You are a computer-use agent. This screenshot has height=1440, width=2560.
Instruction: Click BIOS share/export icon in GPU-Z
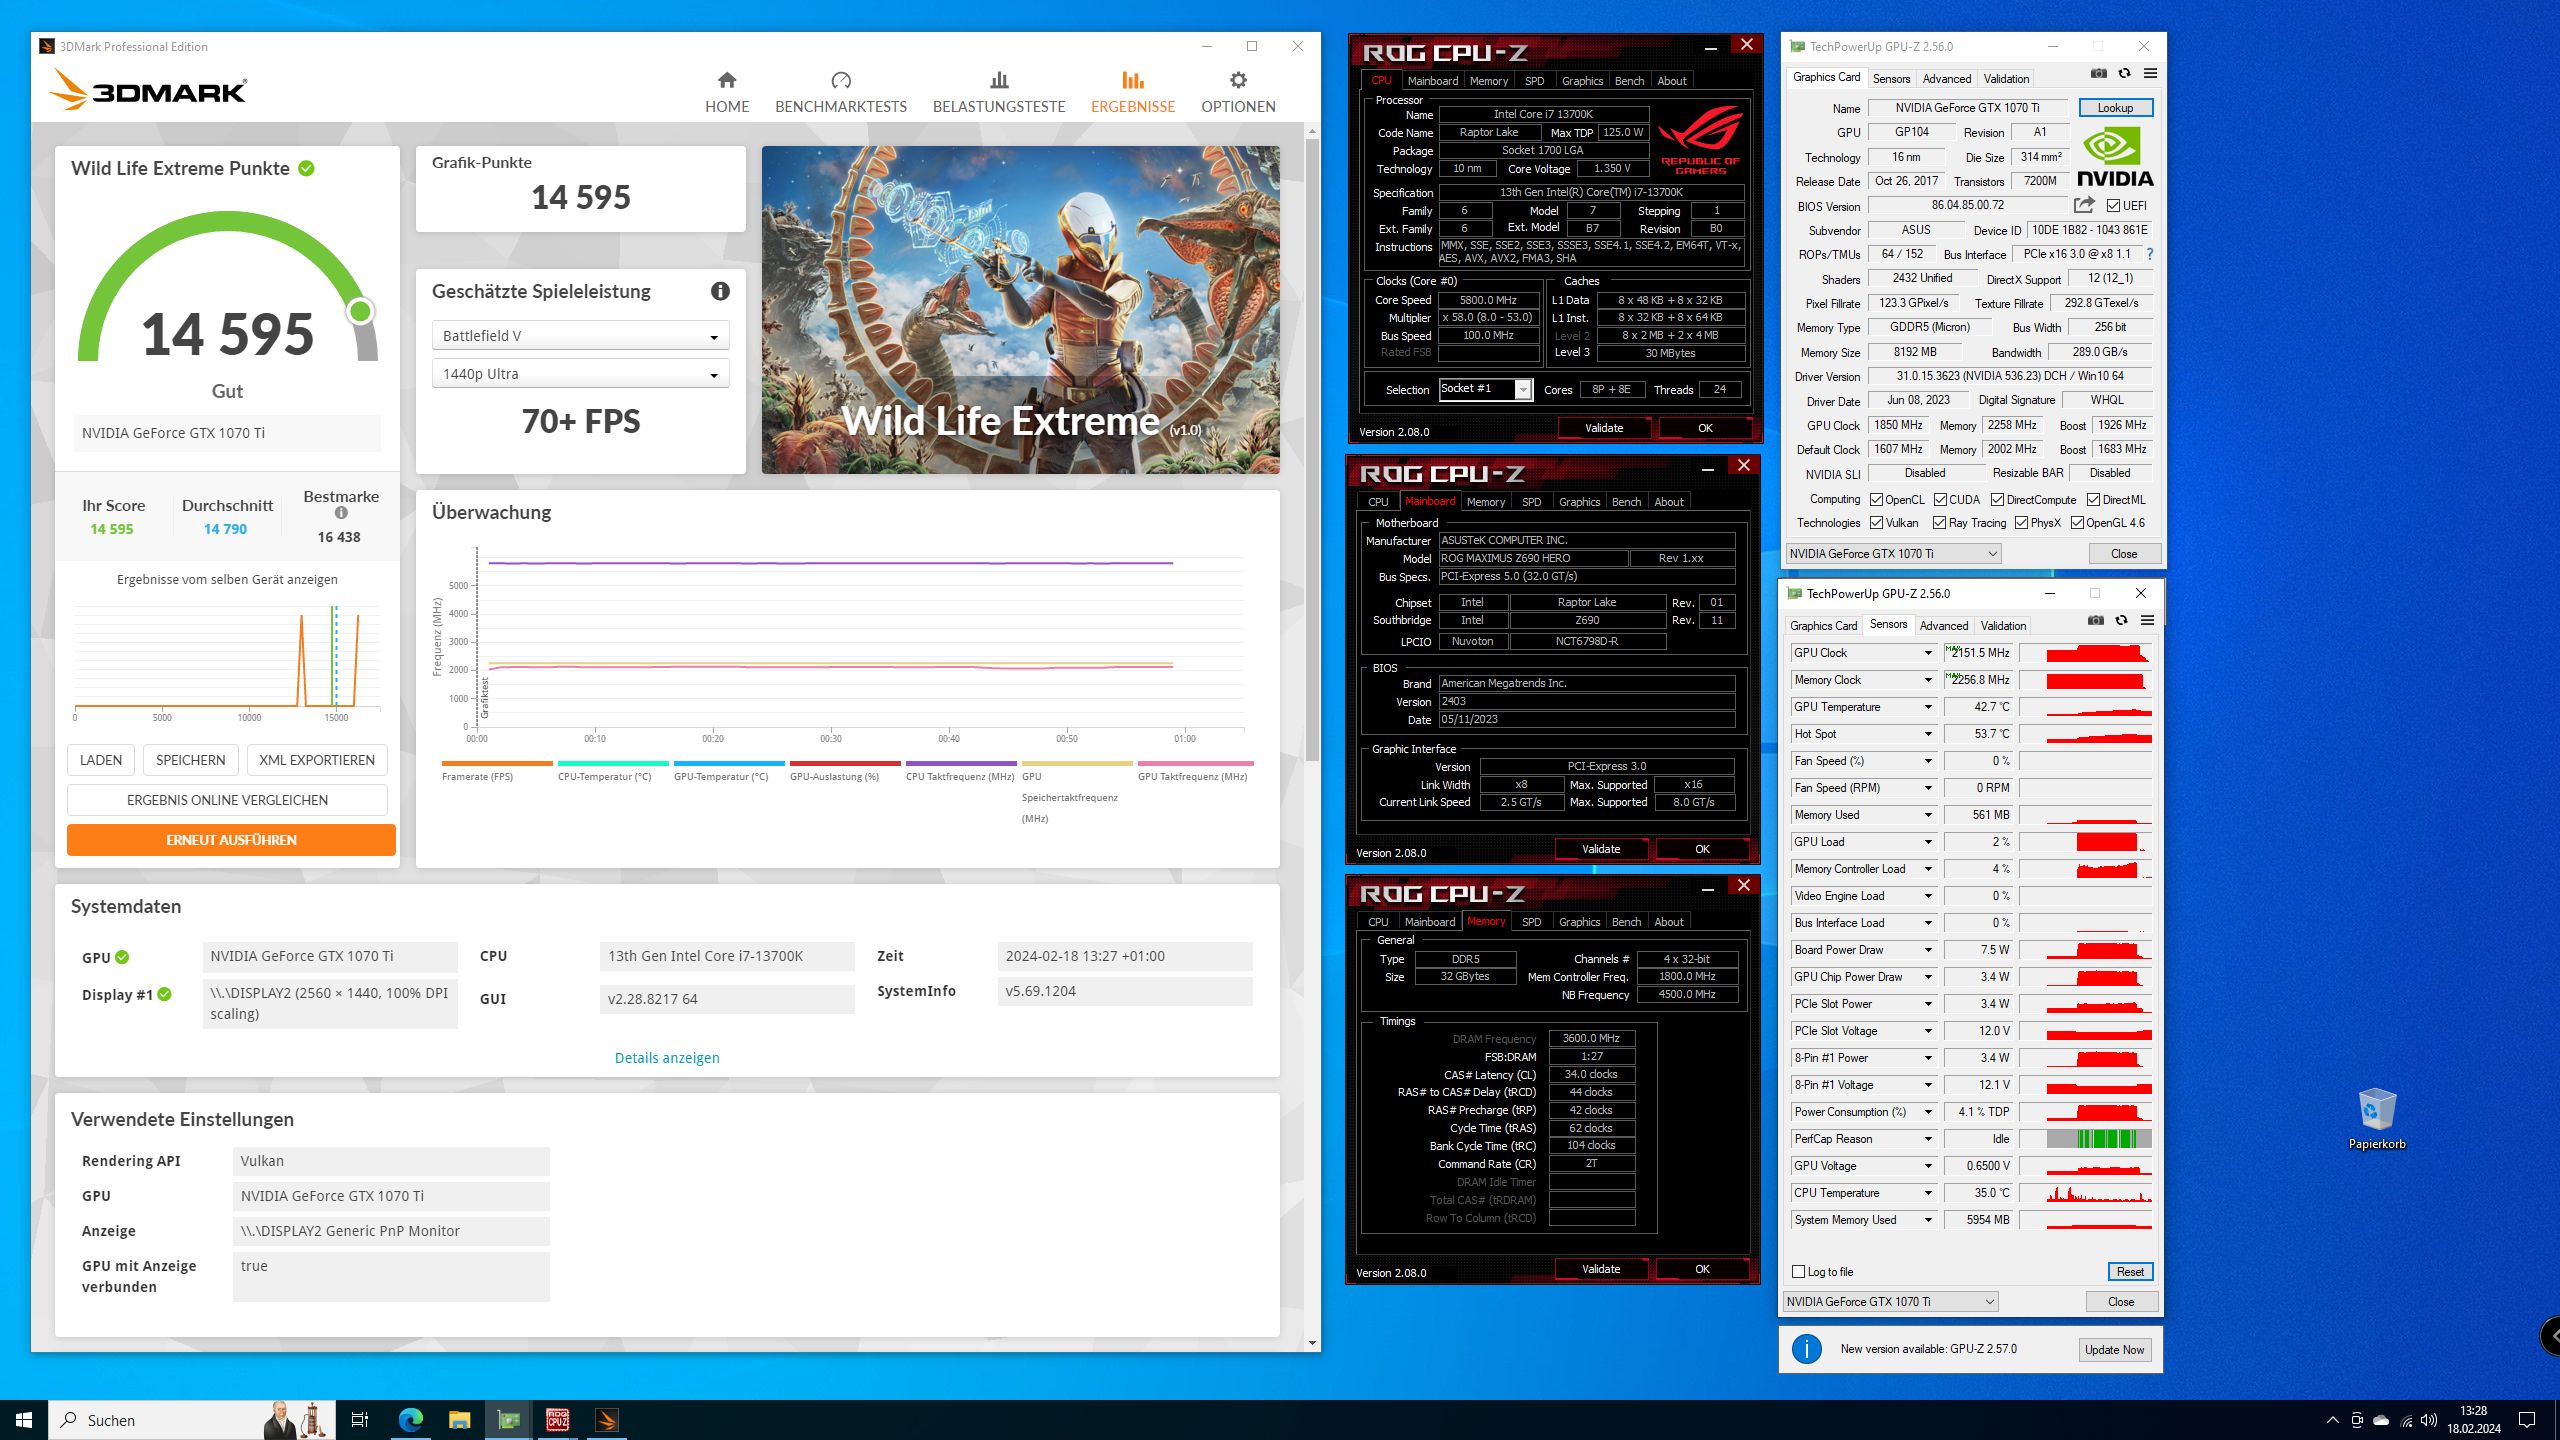[2084, 205]
